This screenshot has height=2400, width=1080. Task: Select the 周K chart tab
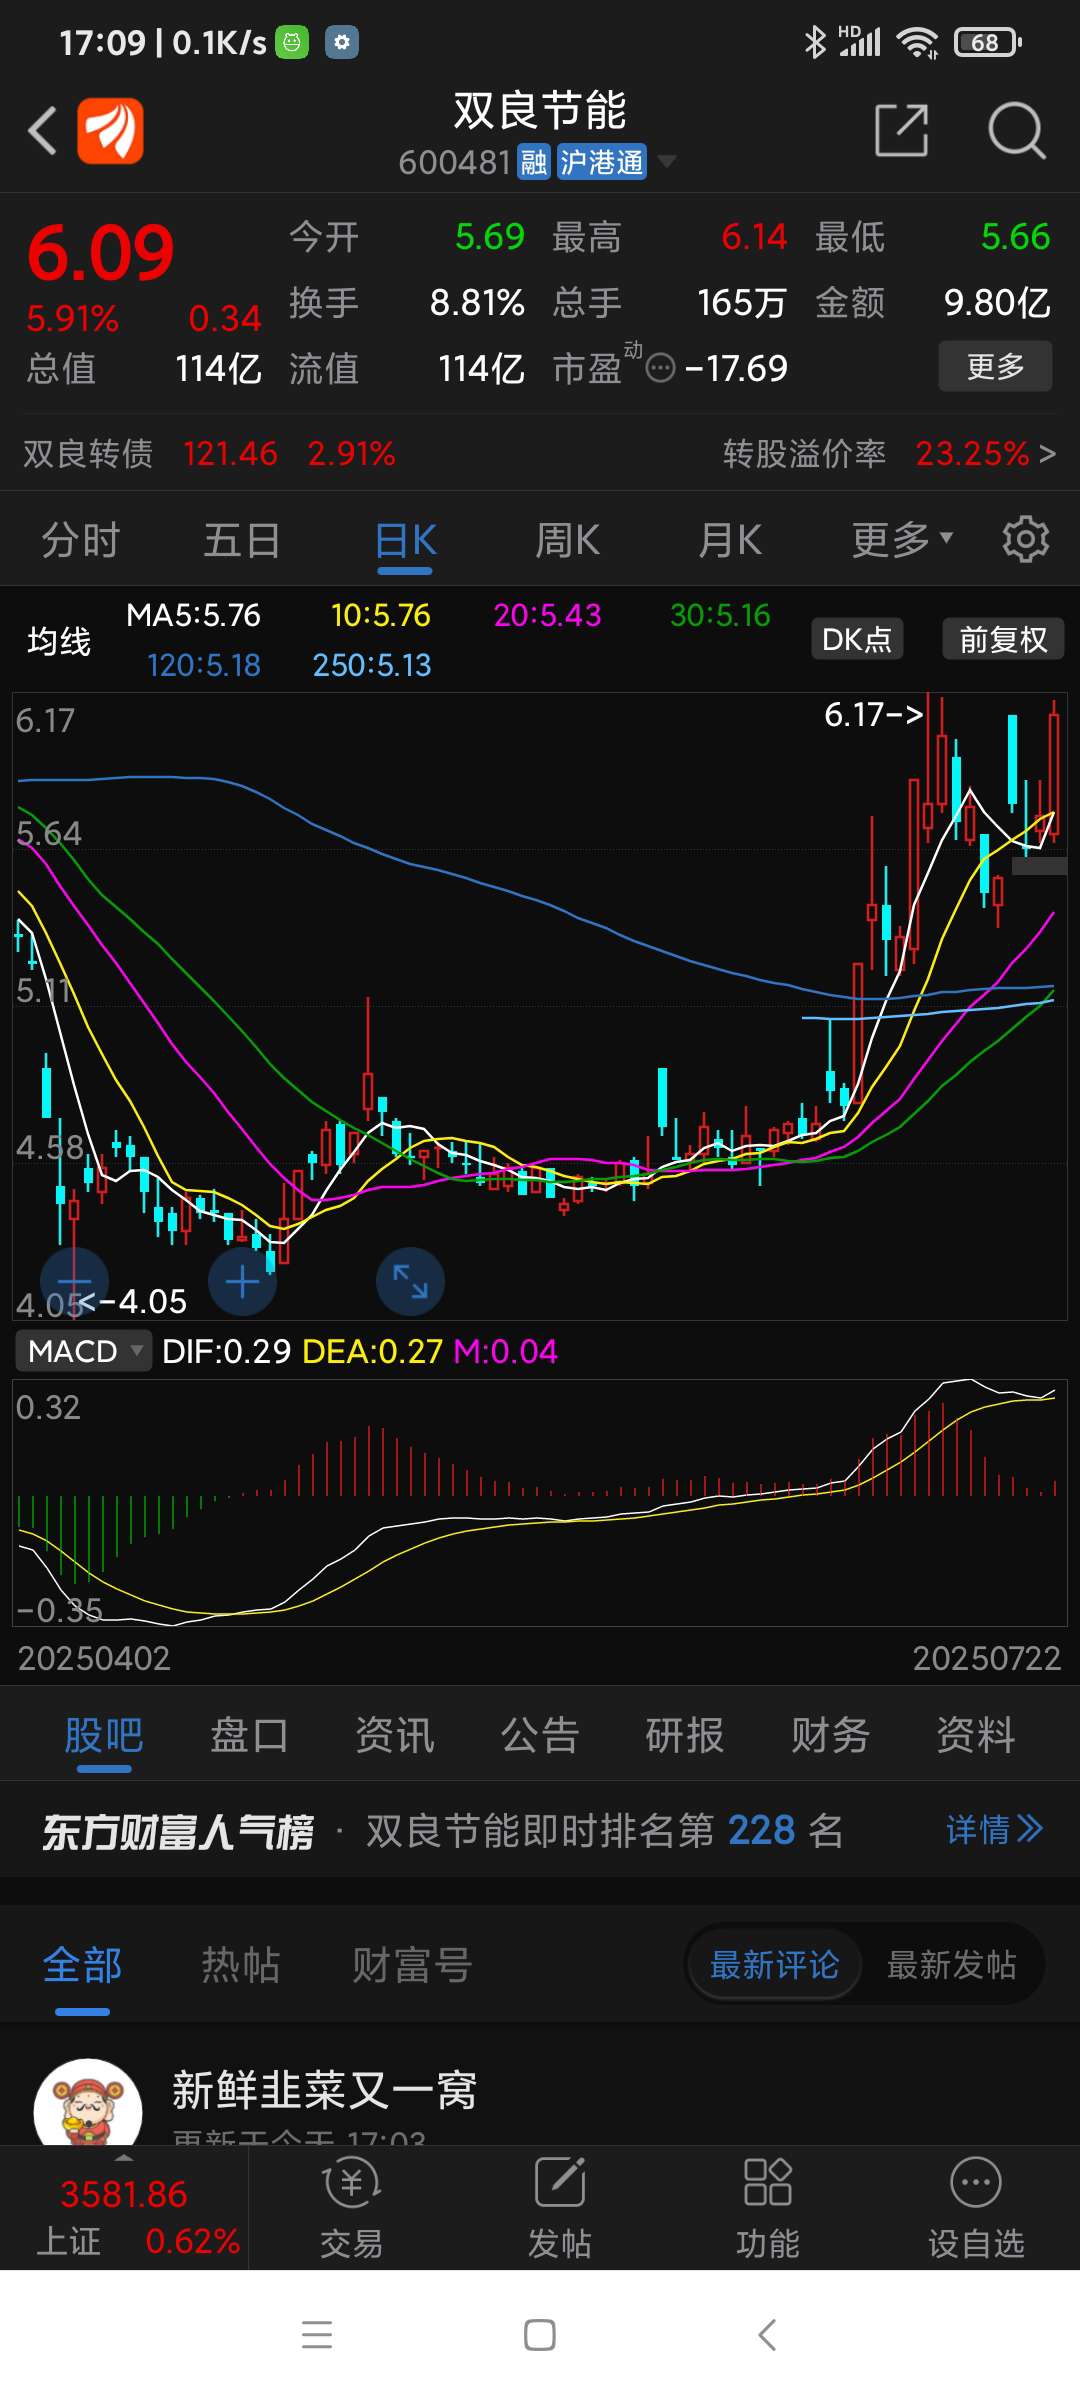(567, 541)
